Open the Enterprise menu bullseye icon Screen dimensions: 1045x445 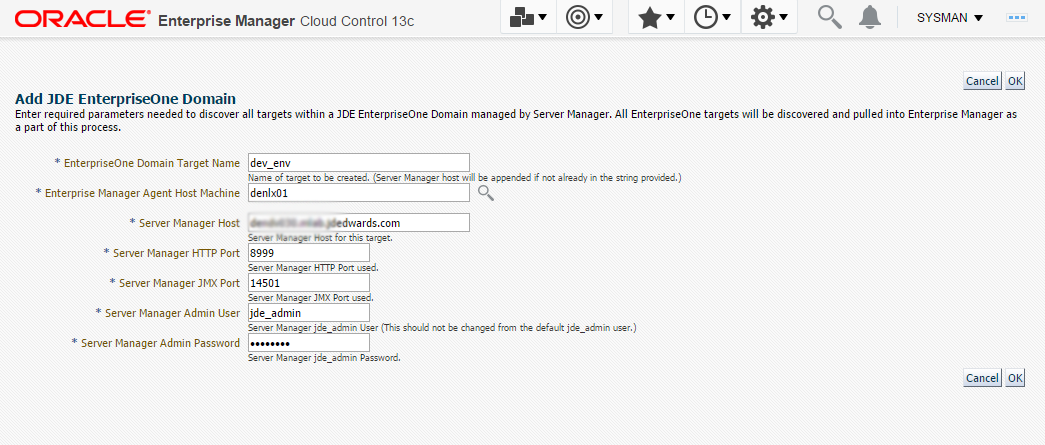(584, 18)
